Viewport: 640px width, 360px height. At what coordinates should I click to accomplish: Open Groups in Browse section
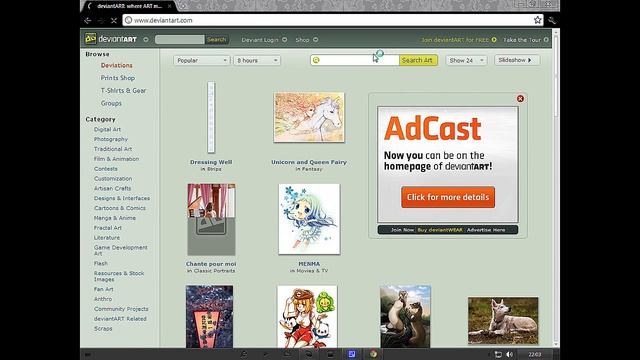[x=111, y=103]
